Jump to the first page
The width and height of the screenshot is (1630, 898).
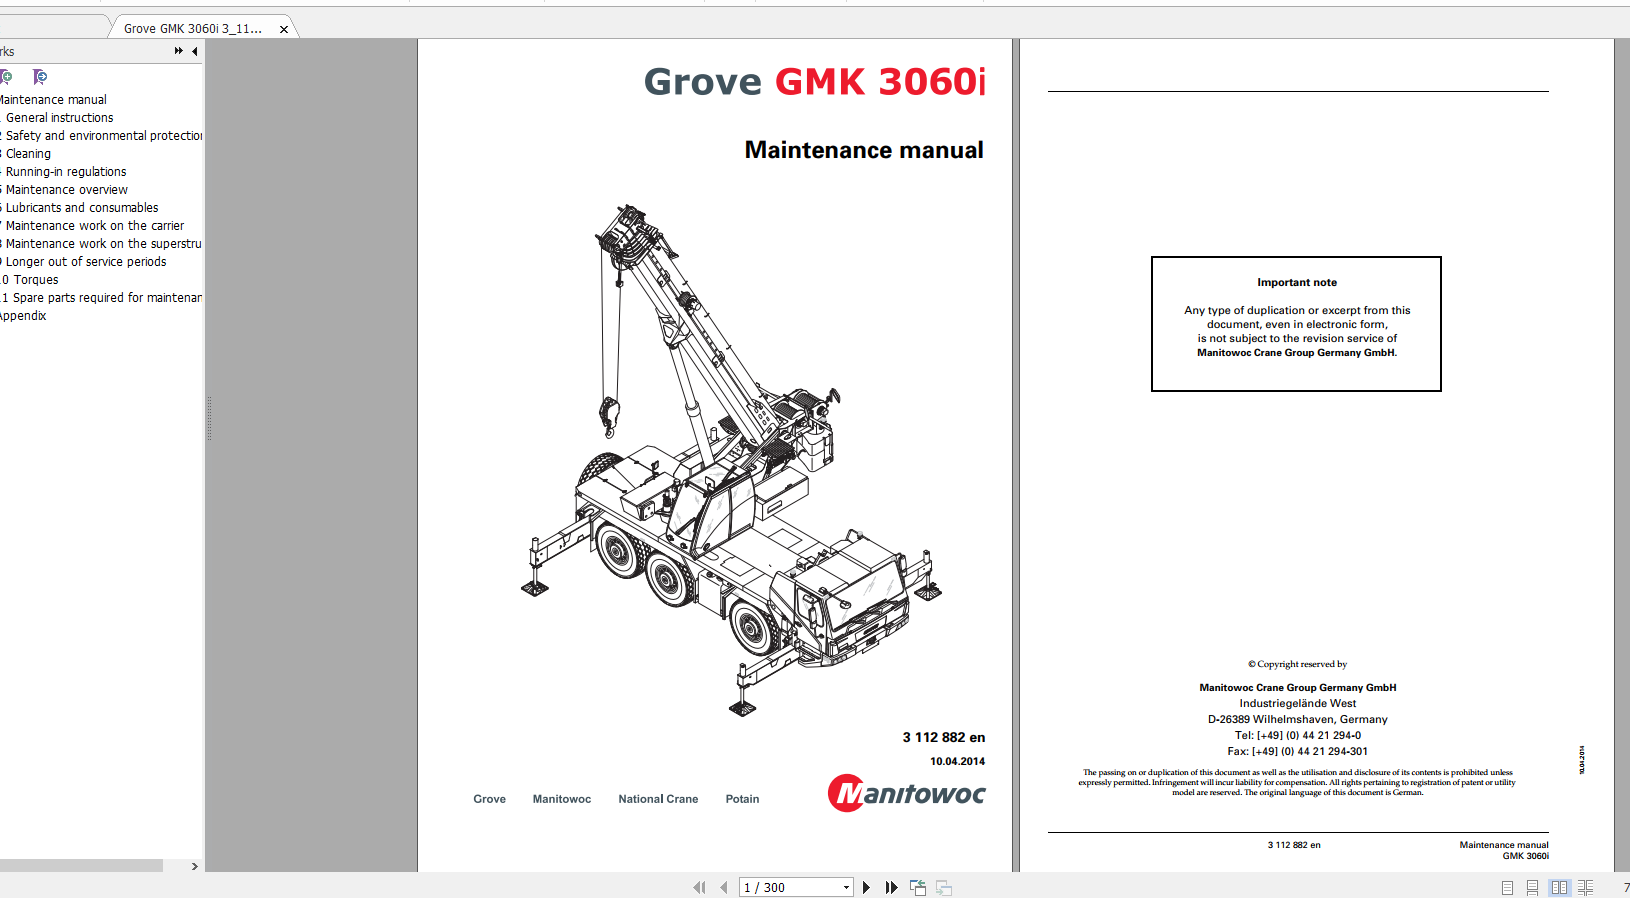(x=699, y=887)
